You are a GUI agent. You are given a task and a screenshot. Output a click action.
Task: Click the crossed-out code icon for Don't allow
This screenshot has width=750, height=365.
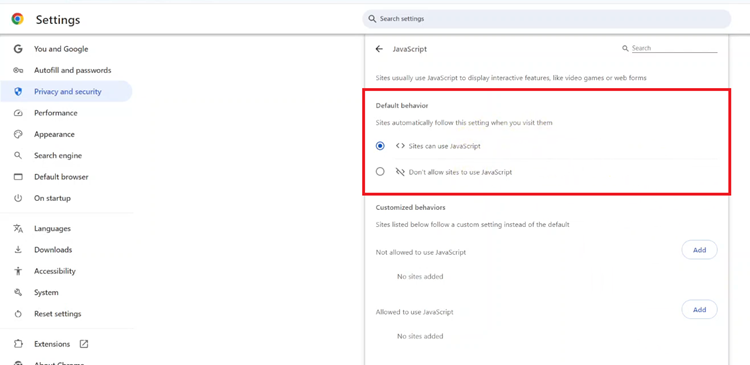(400, 172)
